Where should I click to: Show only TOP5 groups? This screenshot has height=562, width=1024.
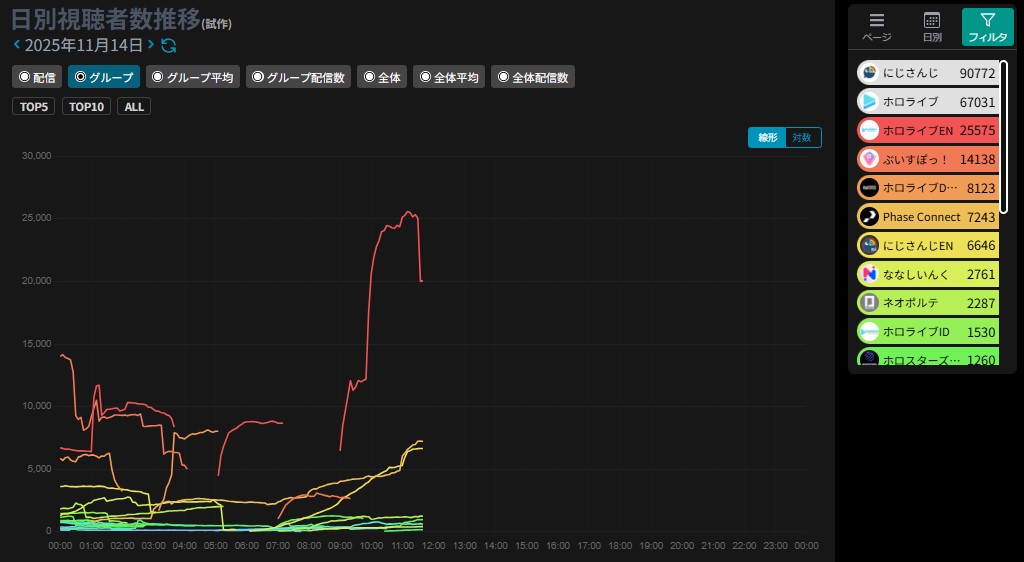[x=33, y=106]
